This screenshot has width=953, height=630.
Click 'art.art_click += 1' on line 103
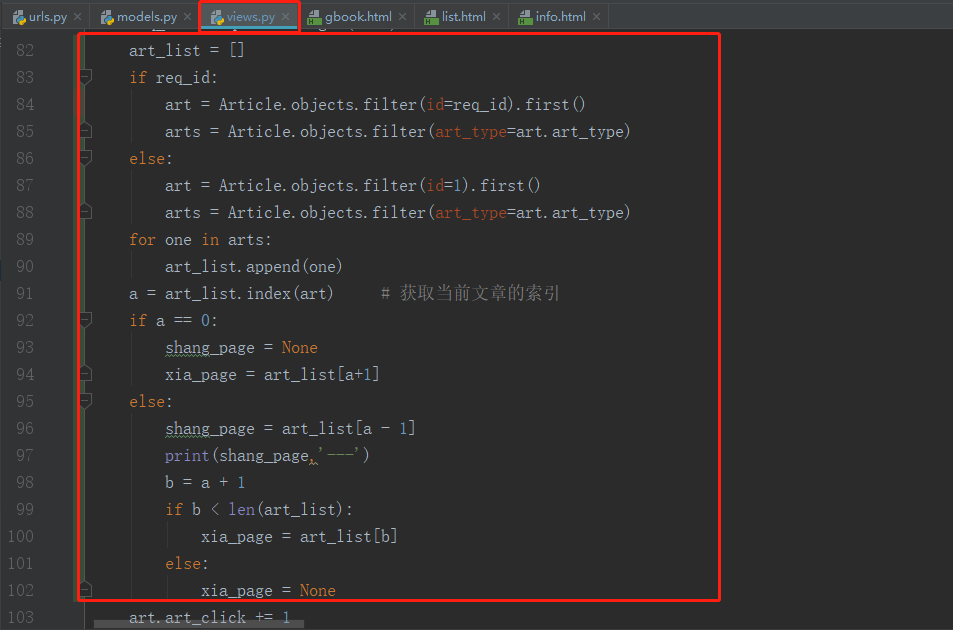pyautogui.click(x=209, y=617)
